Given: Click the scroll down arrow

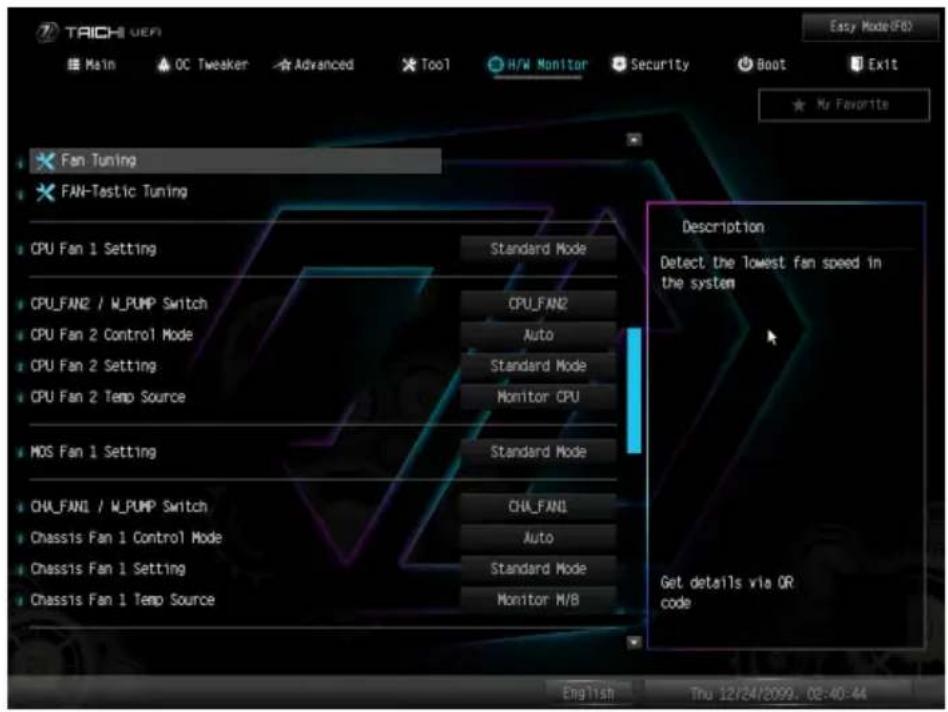Looking at the screenshot, I should [x=634, y=642].
